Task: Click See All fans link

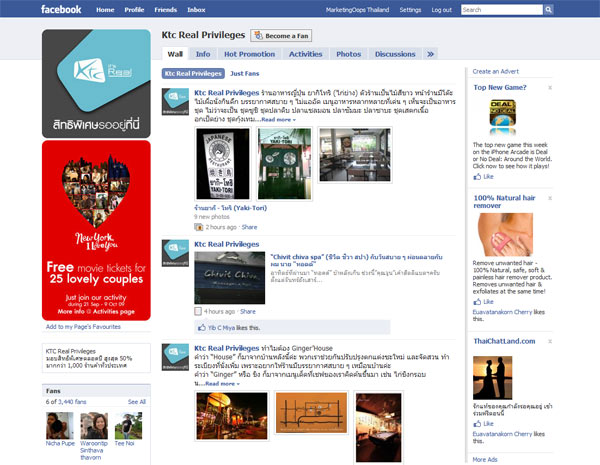Action: pos(137,401)
